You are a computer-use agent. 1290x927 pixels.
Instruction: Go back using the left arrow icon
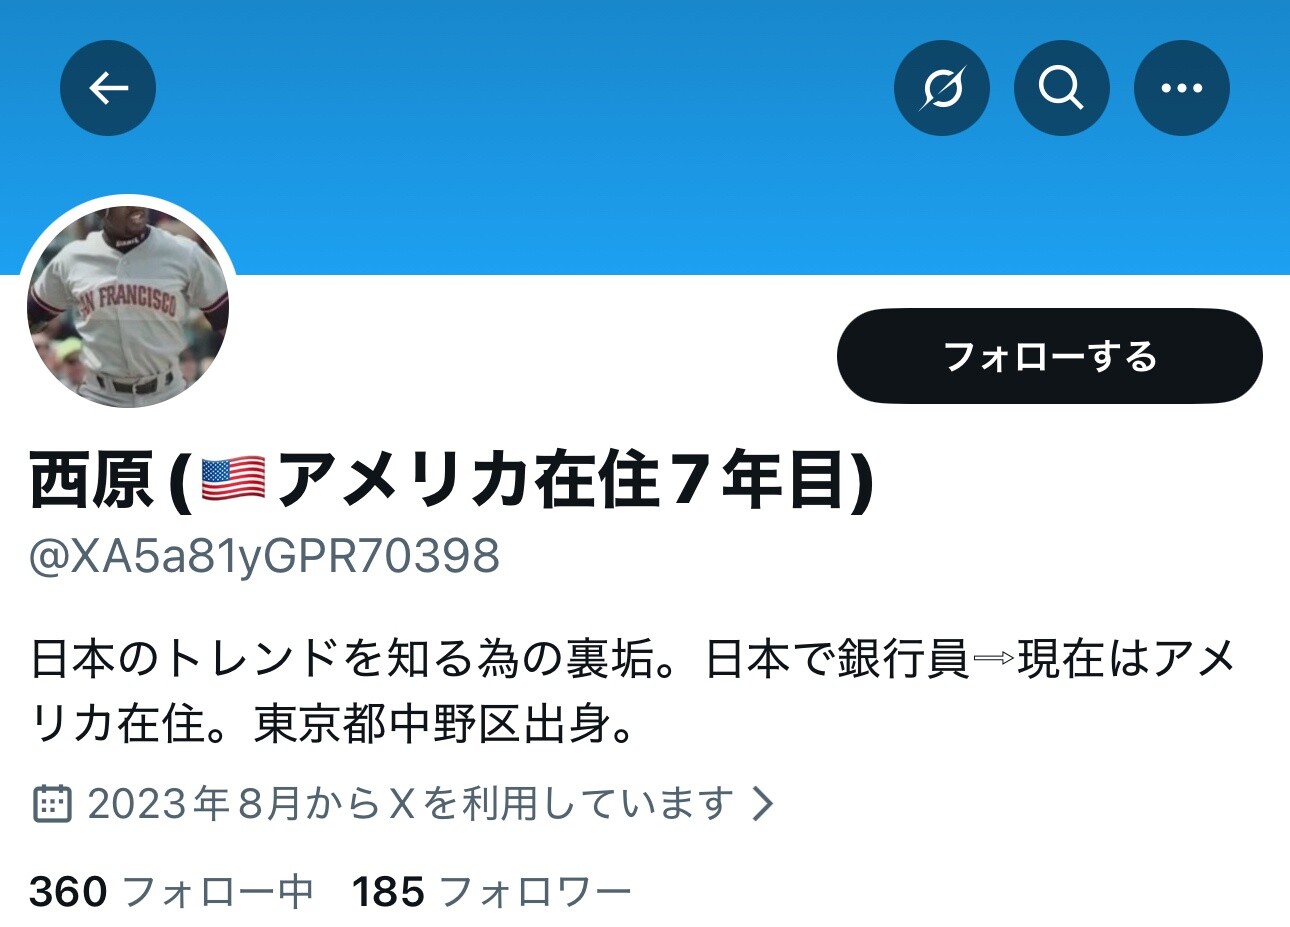click(x=108, y=88)
